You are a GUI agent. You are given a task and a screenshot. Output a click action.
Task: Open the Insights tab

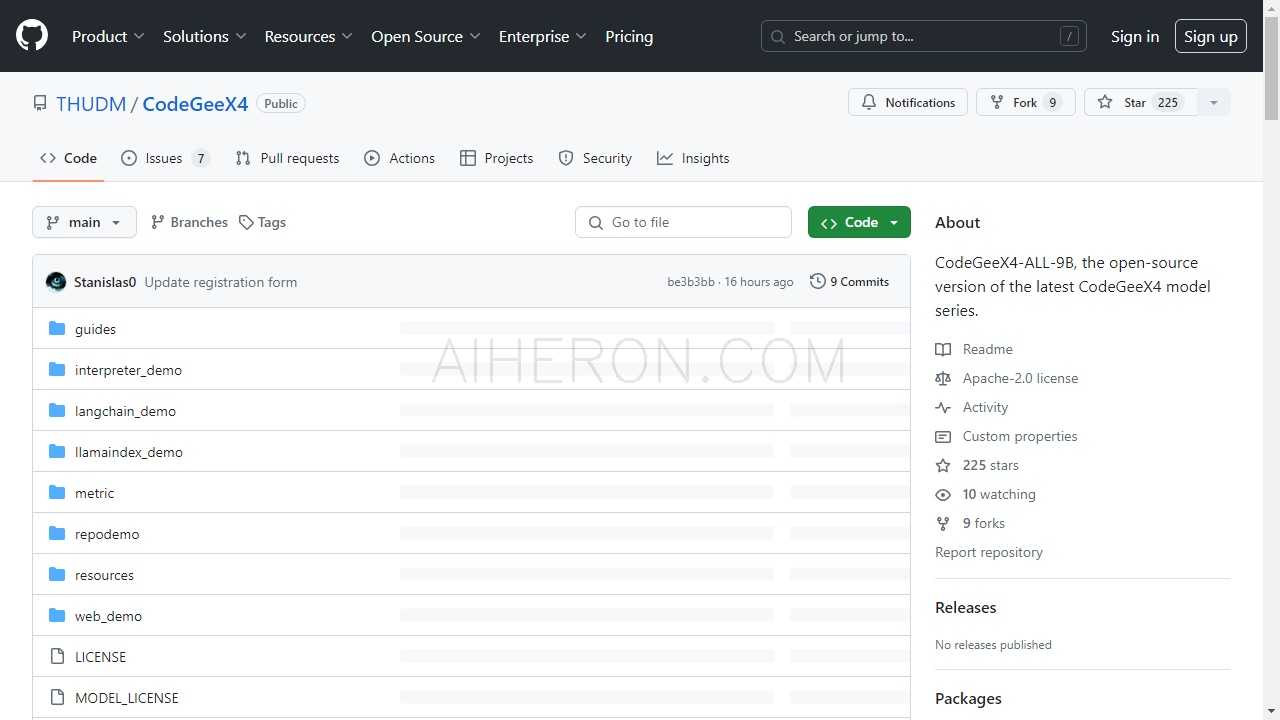point(693,158)
